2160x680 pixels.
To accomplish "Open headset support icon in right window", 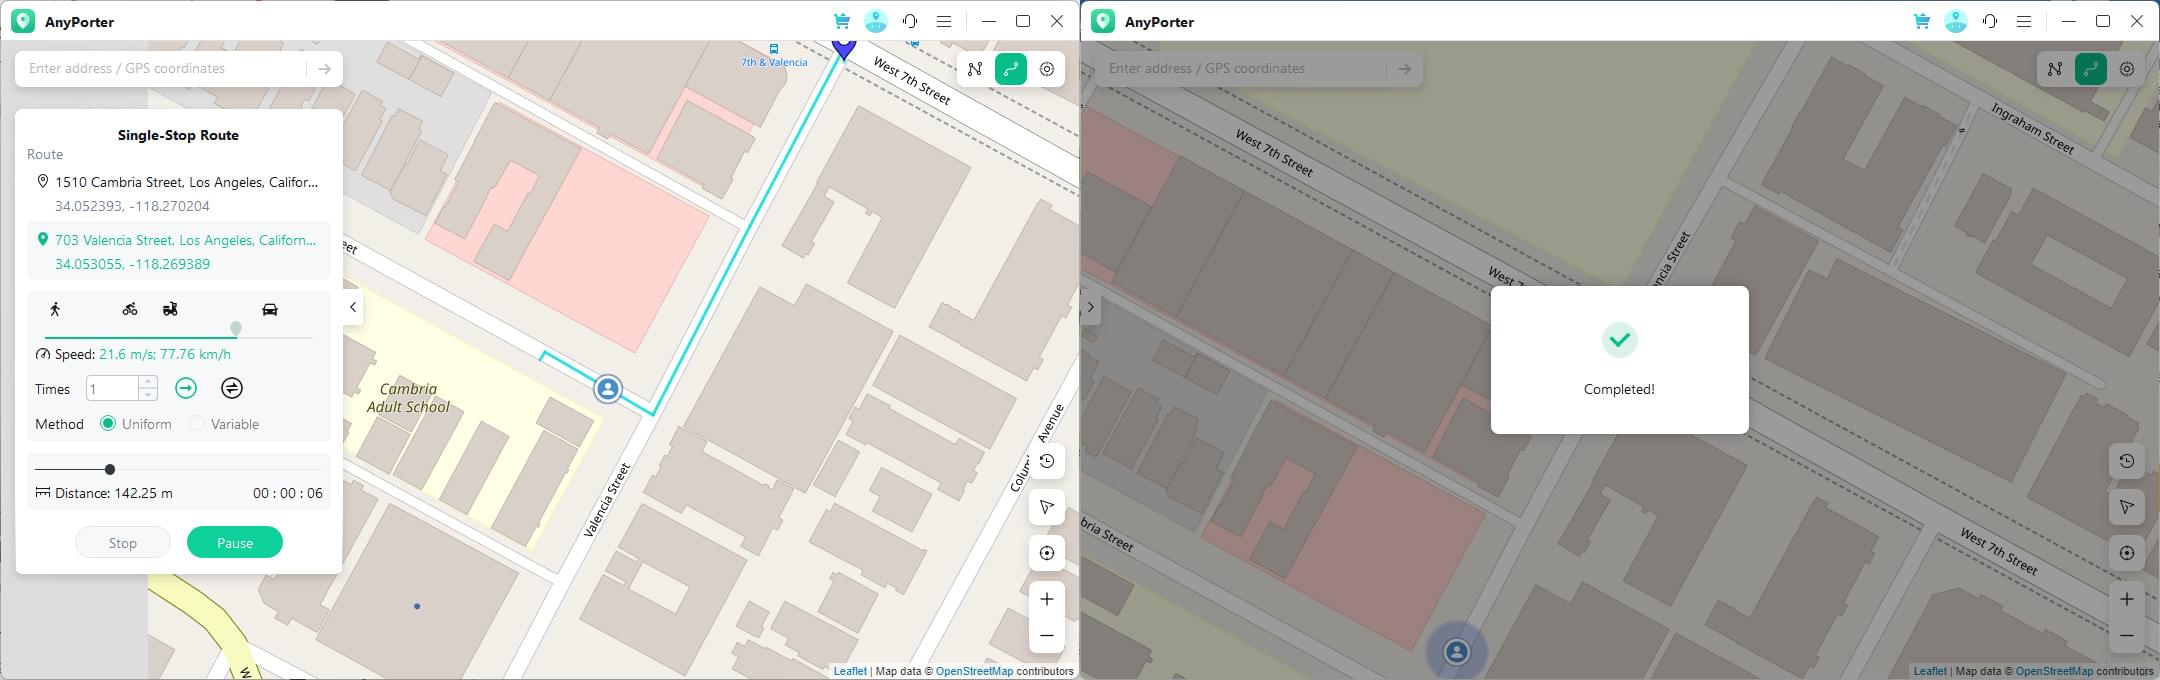I will [x=1990, y=21].
